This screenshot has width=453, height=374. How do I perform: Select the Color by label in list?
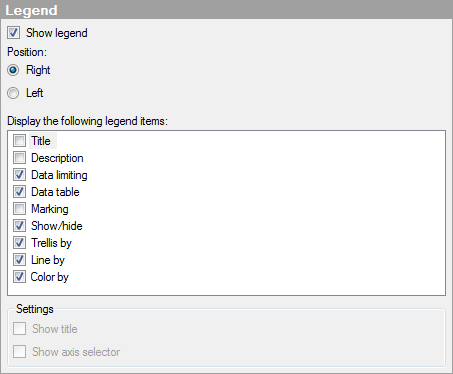click(x=50, y=277)
